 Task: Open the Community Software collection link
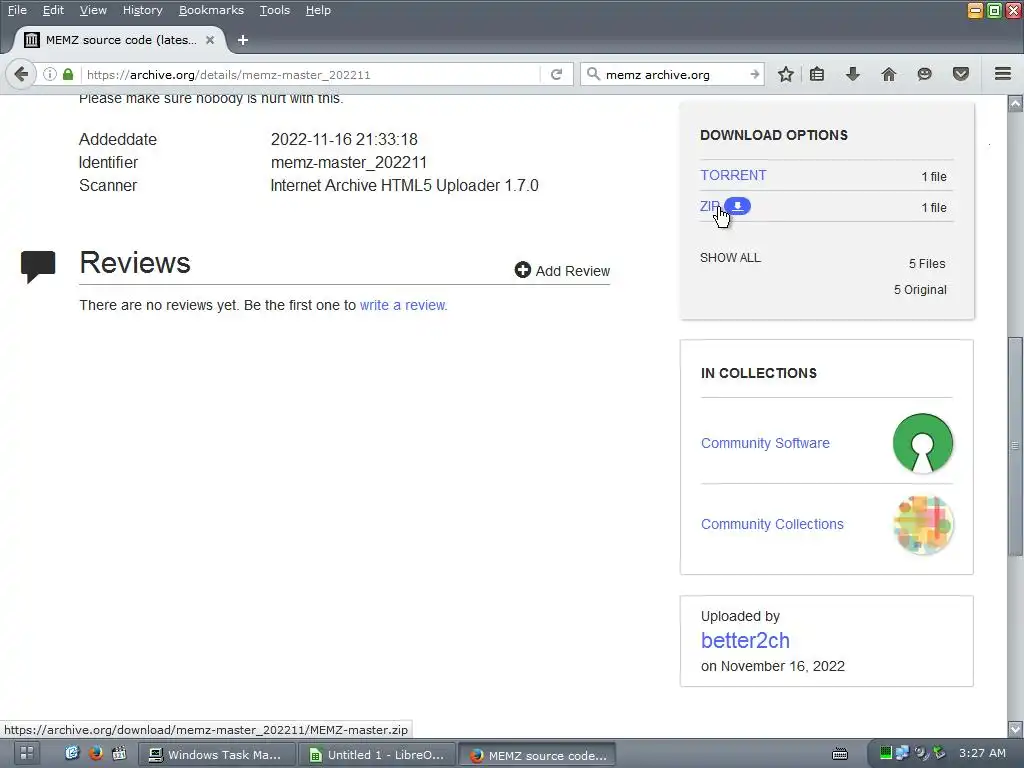(765, 443)
